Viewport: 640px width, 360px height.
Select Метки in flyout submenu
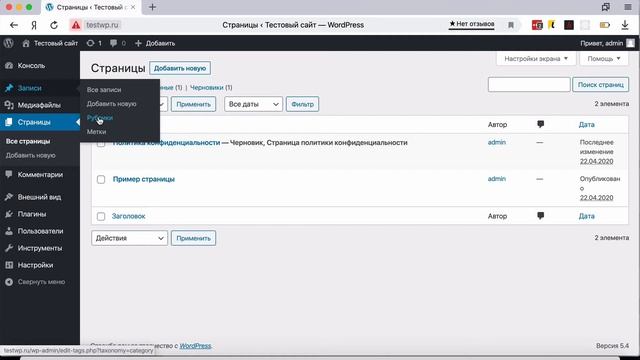tap(96, 131)
